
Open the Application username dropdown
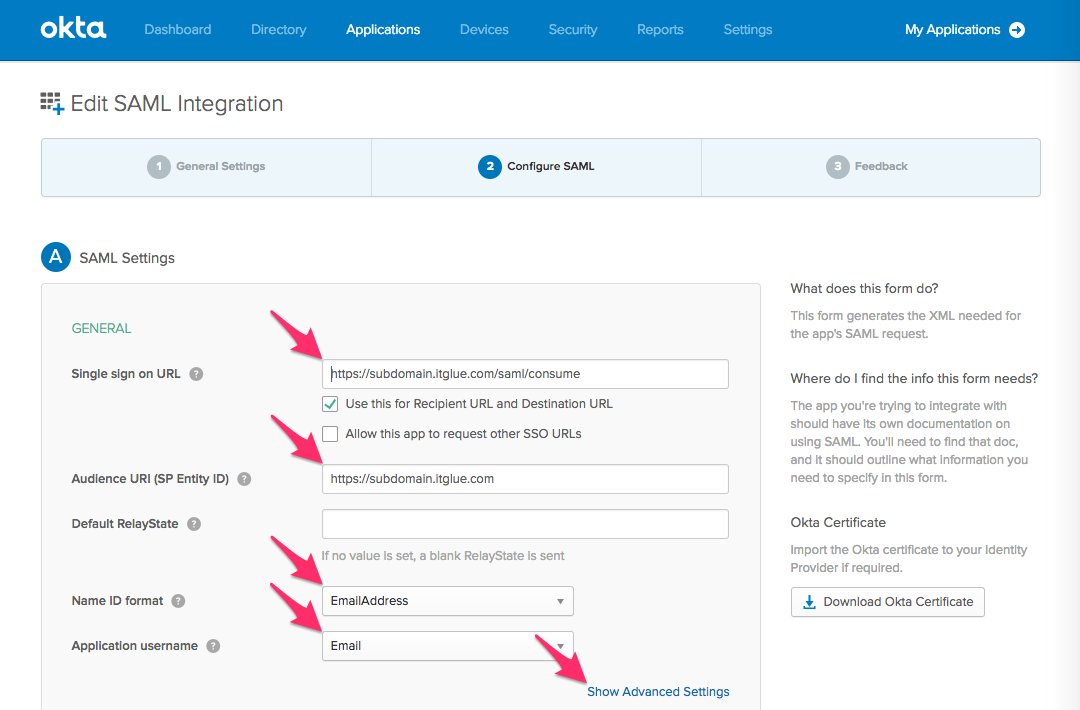[x=447, y=646]
